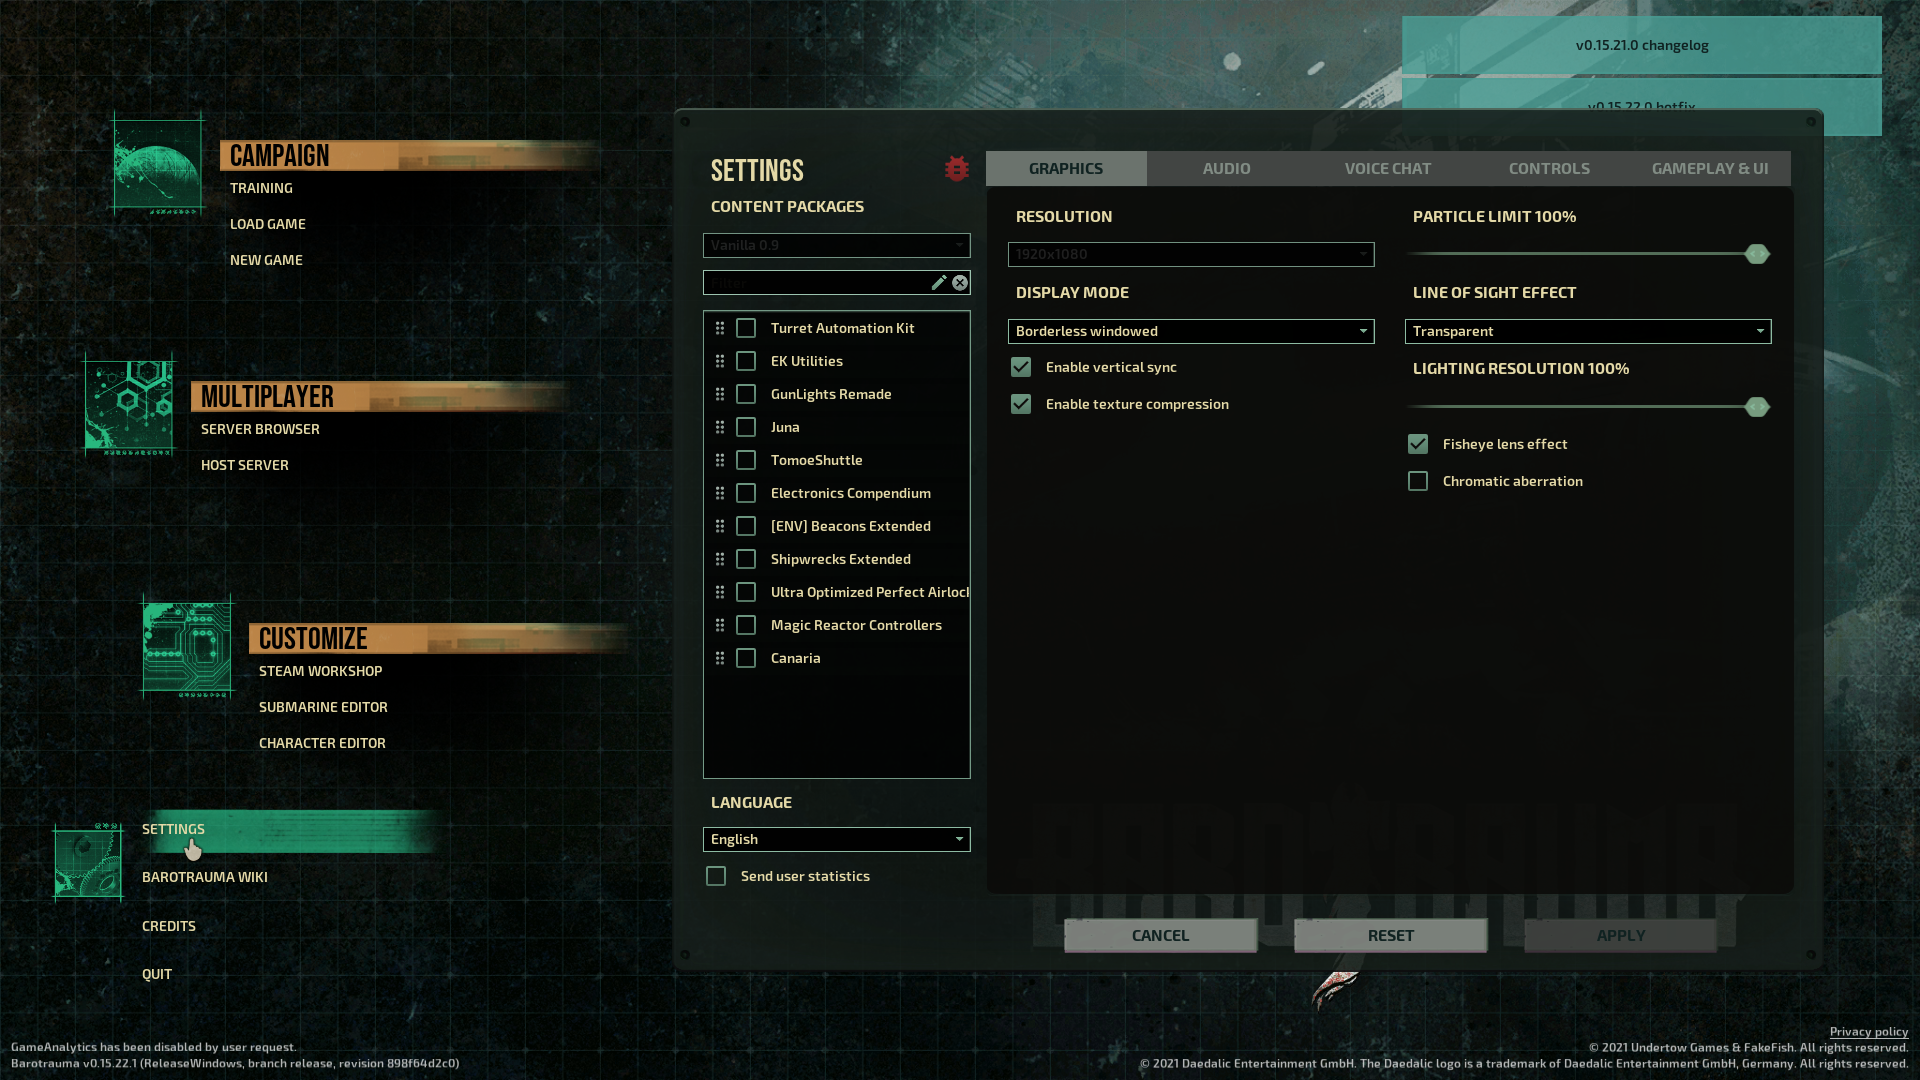The width and height of the screenshot is (1920, 1080).
Task: Open the Privacy policy link
Action: point(1868,1031)
